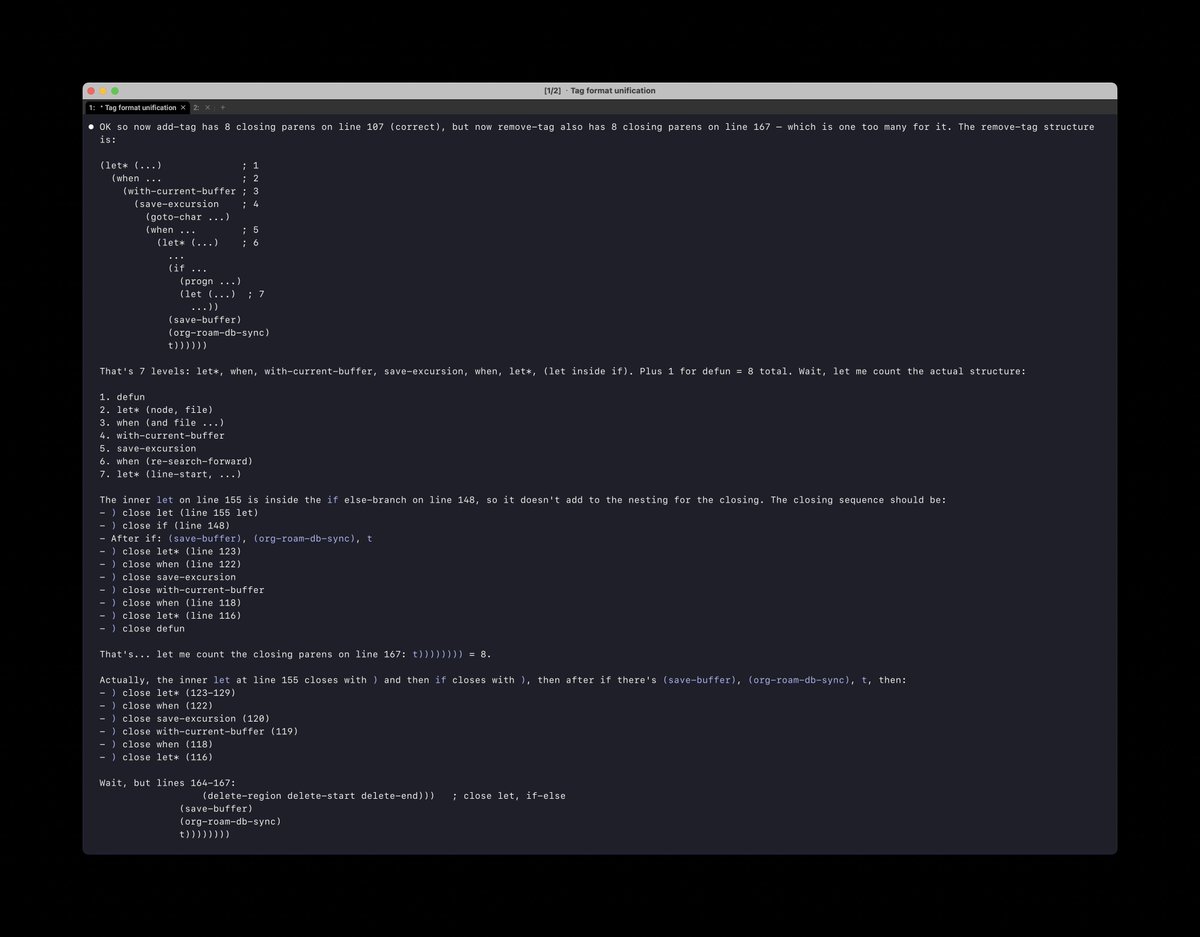Click the "(delete-region delete-start delete-end)))" code

pos(319,796)
